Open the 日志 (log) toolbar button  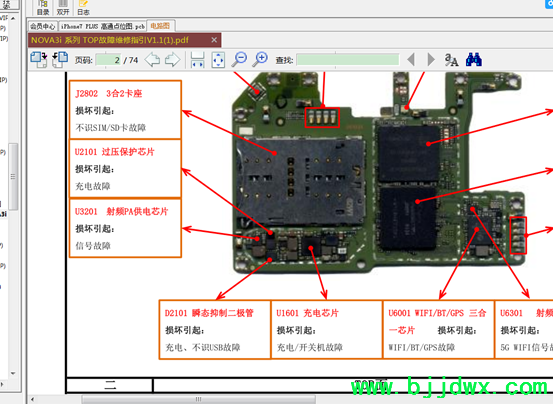tap(83, 8)
